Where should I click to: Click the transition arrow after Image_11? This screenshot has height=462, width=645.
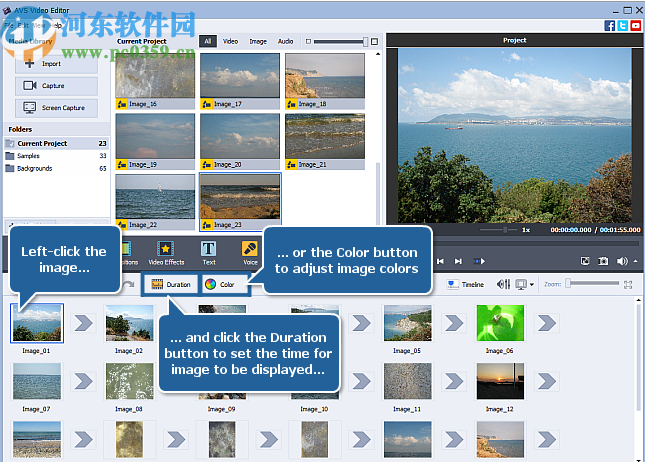click(x=454, y=381)
